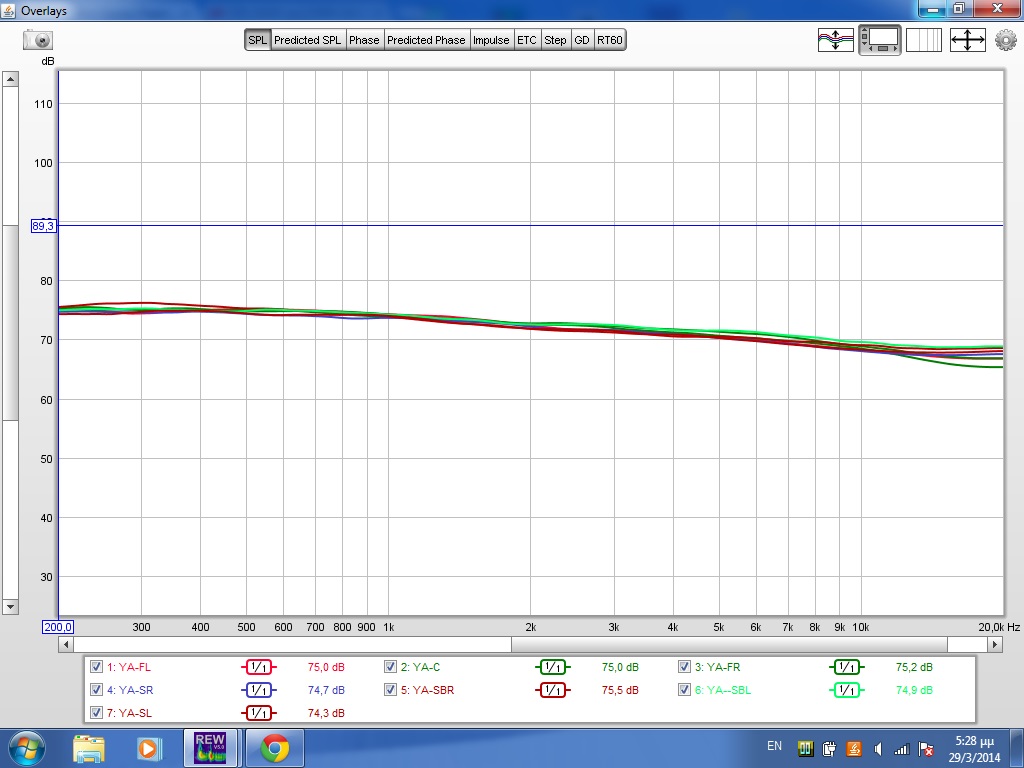Click the vertical scrollbar up arrow
The width and height of the screenshot is (1024, 768).
tap(10, 79)
